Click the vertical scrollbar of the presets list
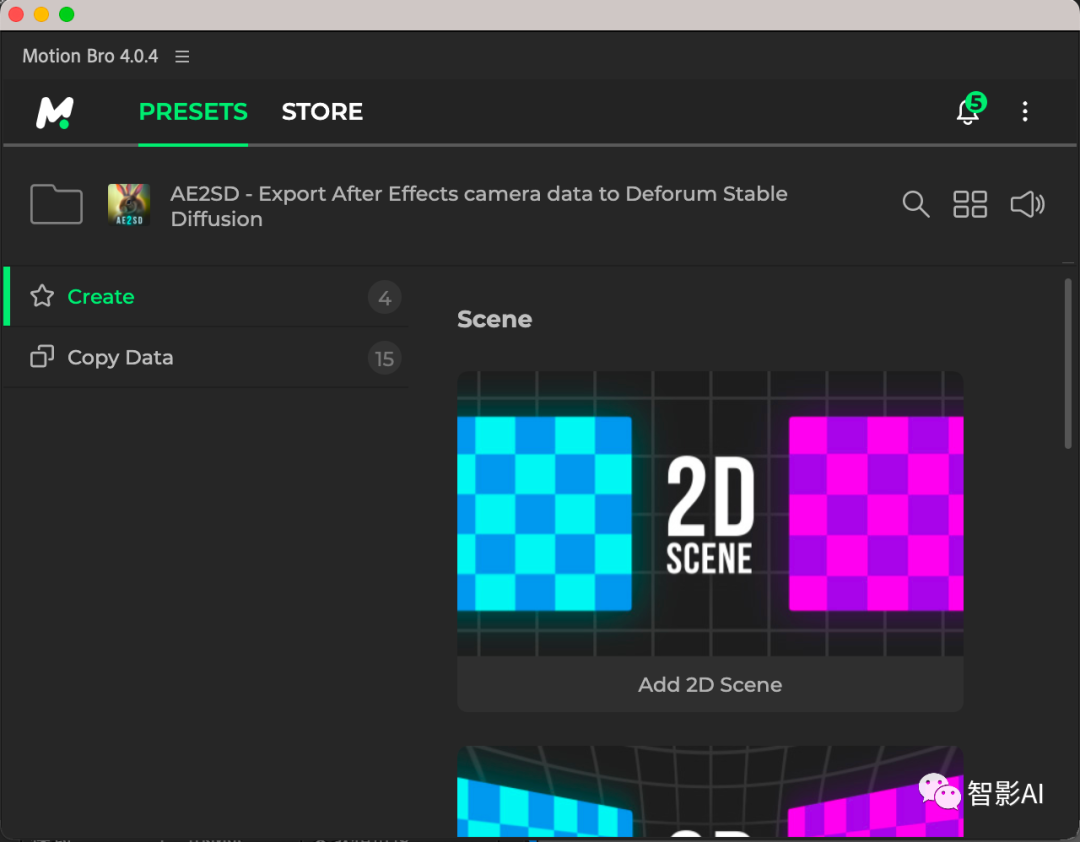Screen dimensions: 1080x842 pos(1068,364)
